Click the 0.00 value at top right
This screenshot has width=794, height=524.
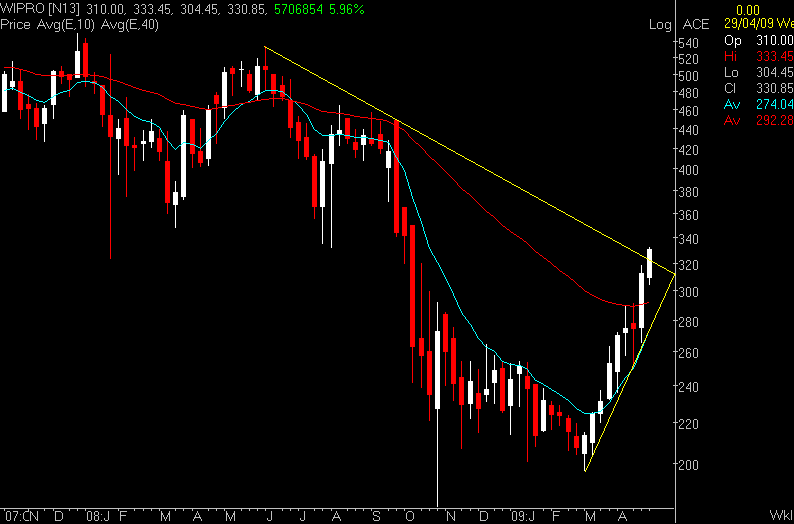pos(748,10)
